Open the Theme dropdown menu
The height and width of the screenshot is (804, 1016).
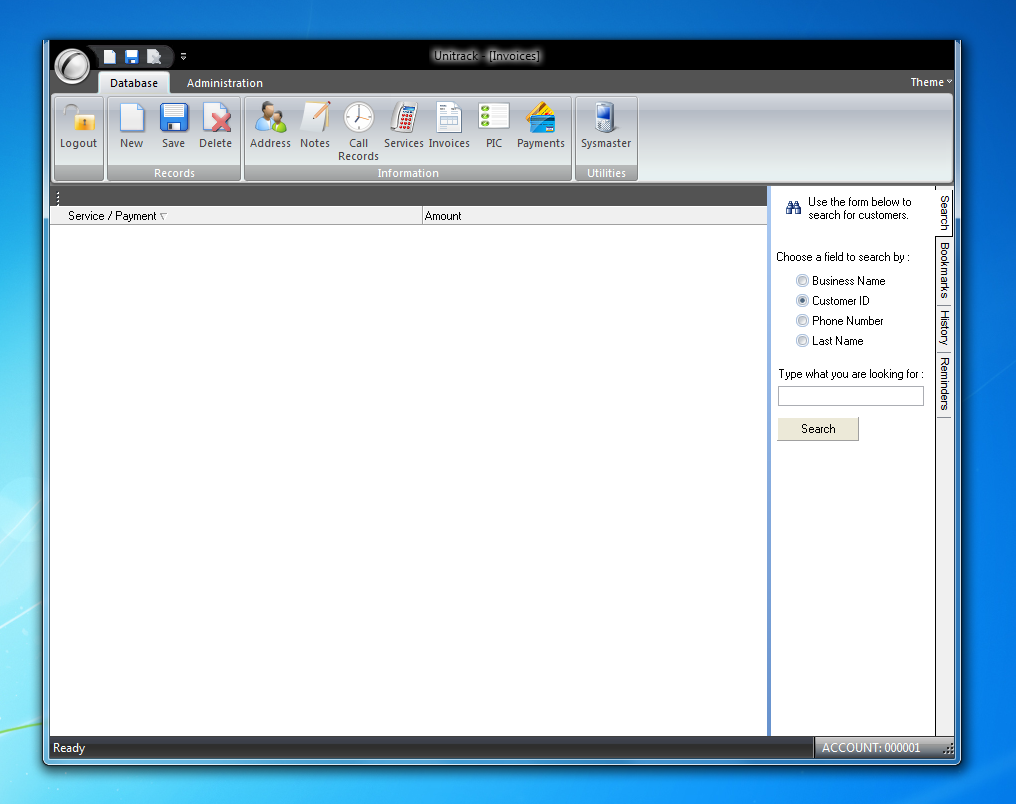click(931, 82)
